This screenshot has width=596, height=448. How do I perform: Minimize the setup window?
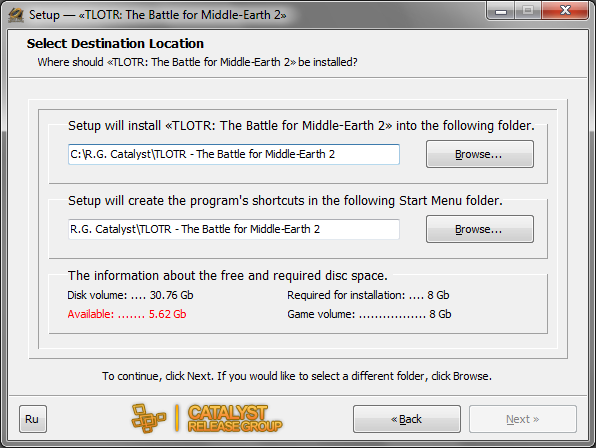point(501,10)
